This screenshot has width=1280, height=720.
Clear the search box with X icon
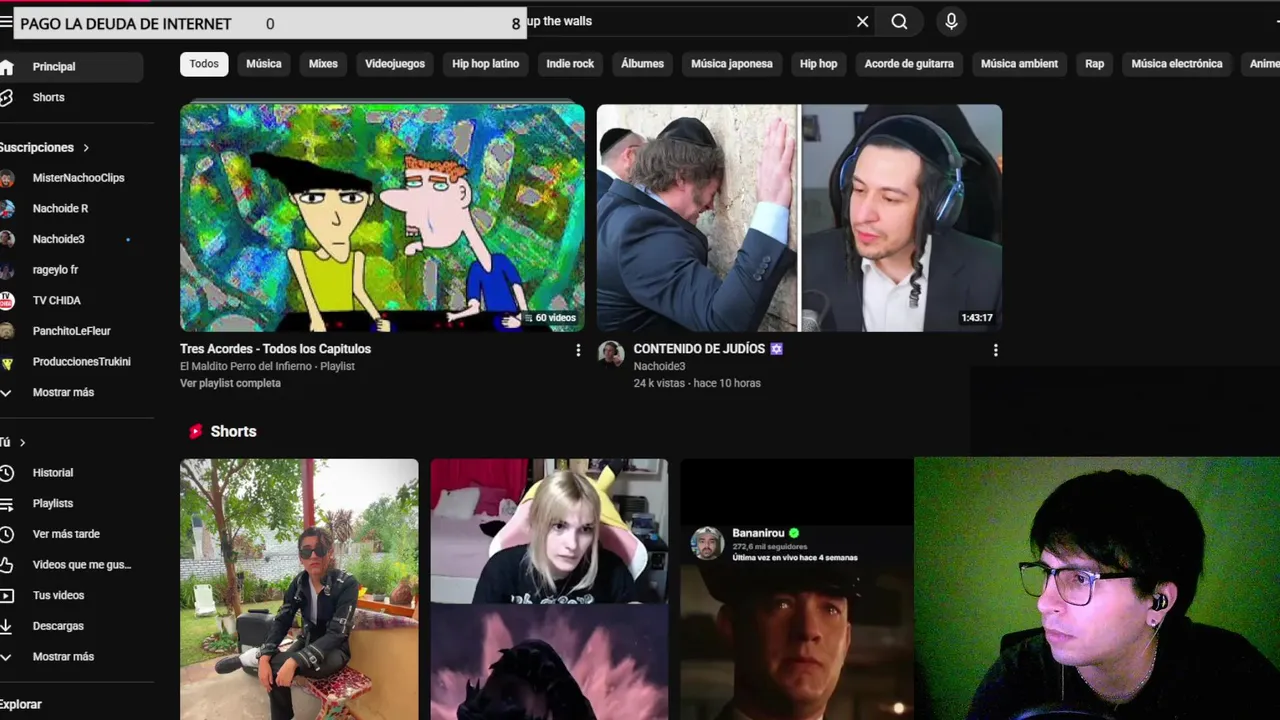(862, 21)
